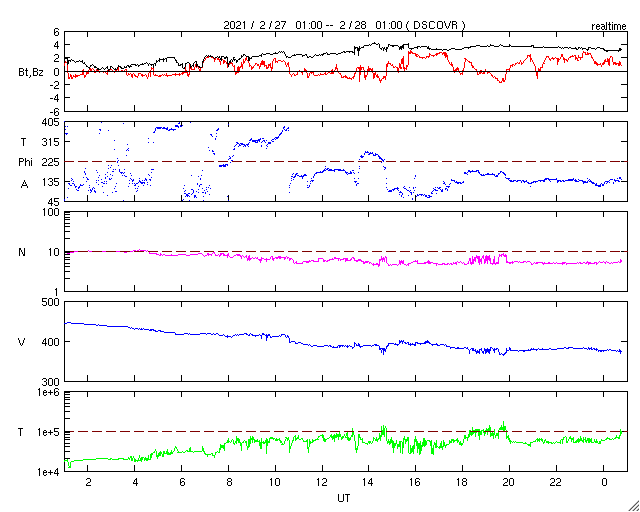Click the '500' tick value on the velocity panel
The width and height of the screenshot is (640, 512).
[51, 302]
